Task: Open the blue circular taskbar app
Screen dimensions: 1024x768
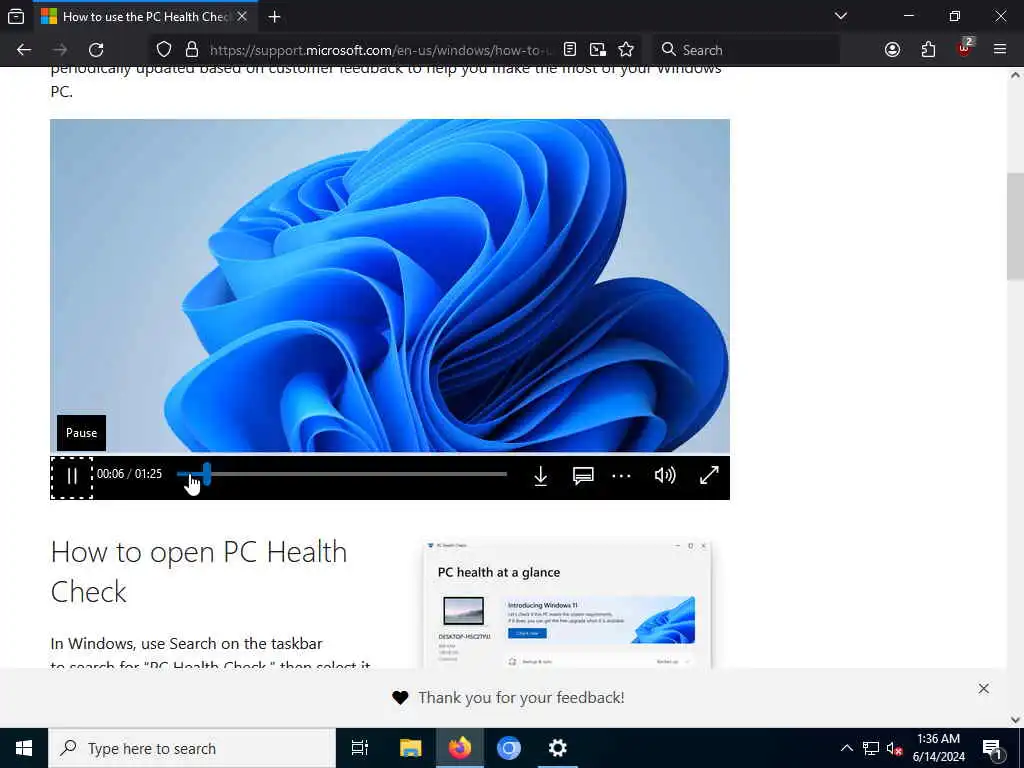Action: (509, 748)
